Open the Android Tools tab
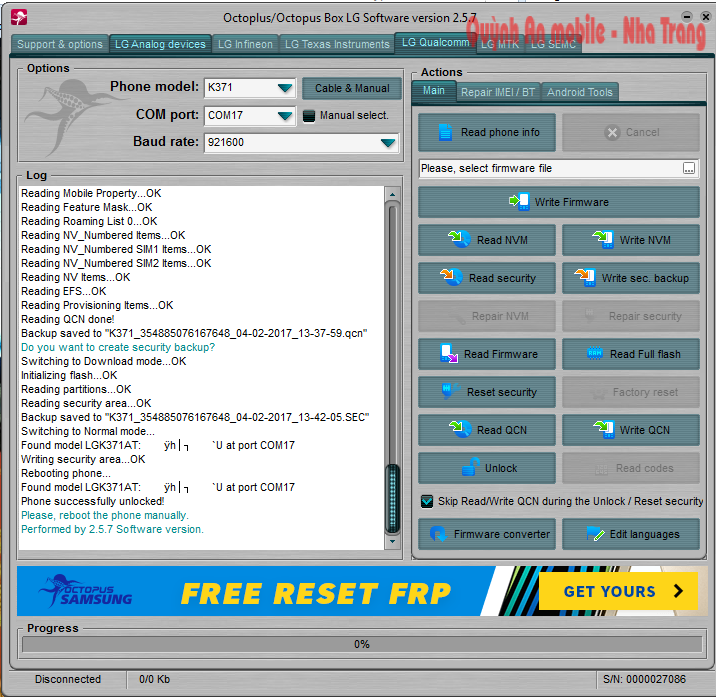The height and width of the screenshot is (697, 716). [x=579, y=92]
